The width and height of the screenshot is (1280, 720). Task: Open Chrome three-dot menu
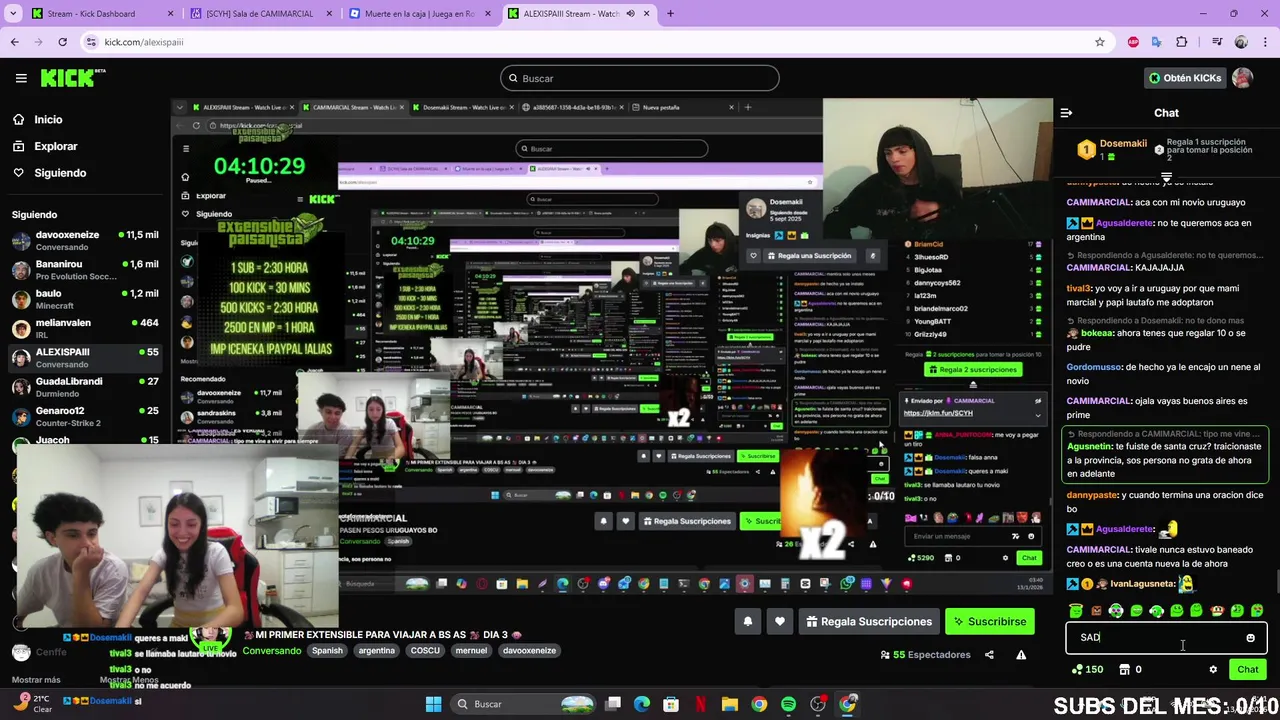(1265, 42)
